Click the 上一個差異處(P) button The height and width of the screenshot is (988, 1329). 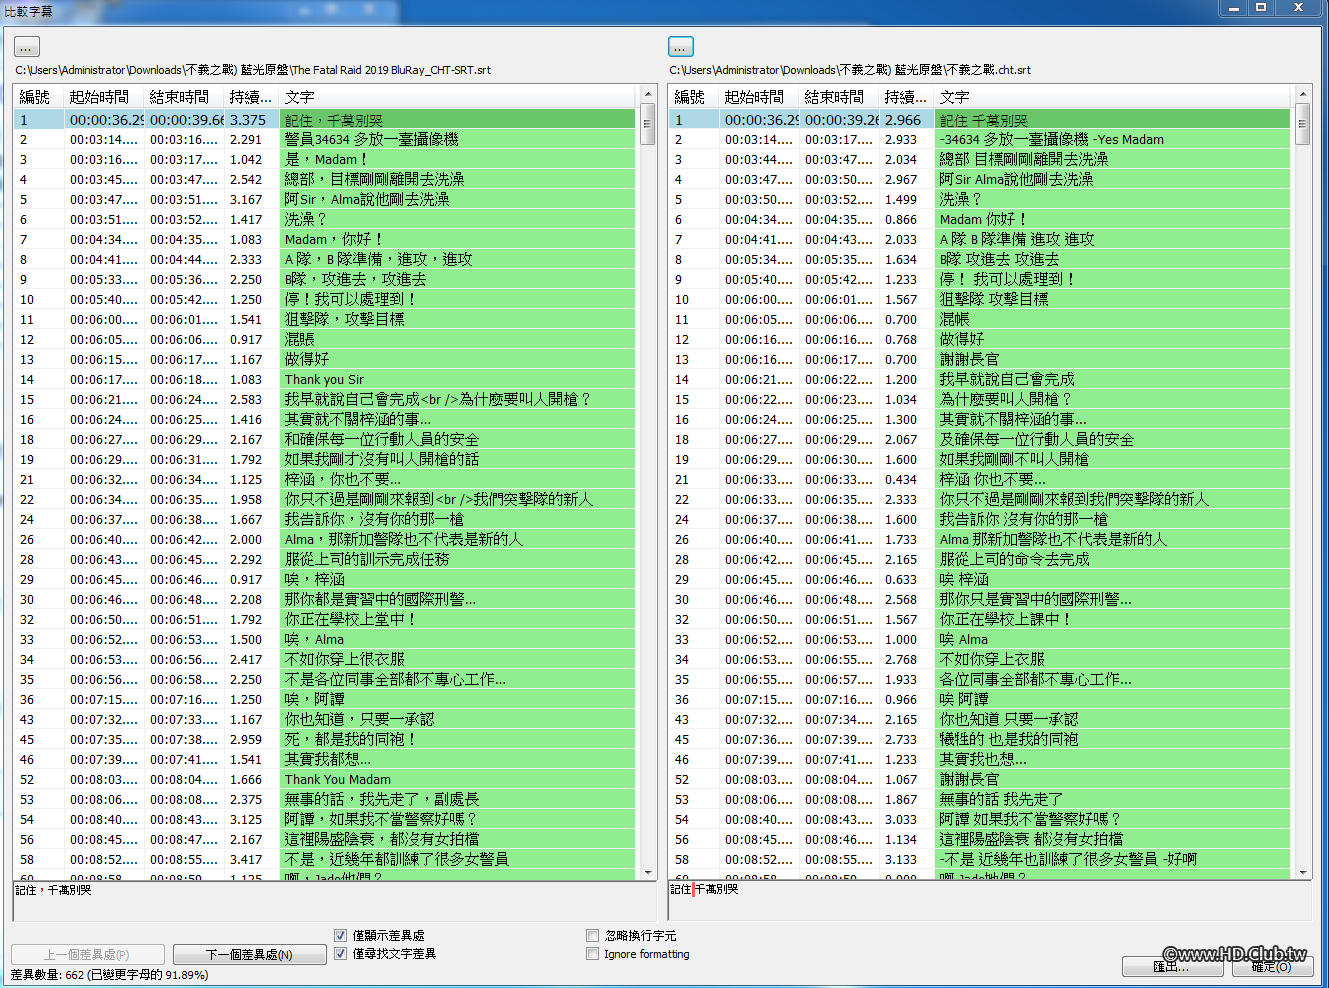87,954
